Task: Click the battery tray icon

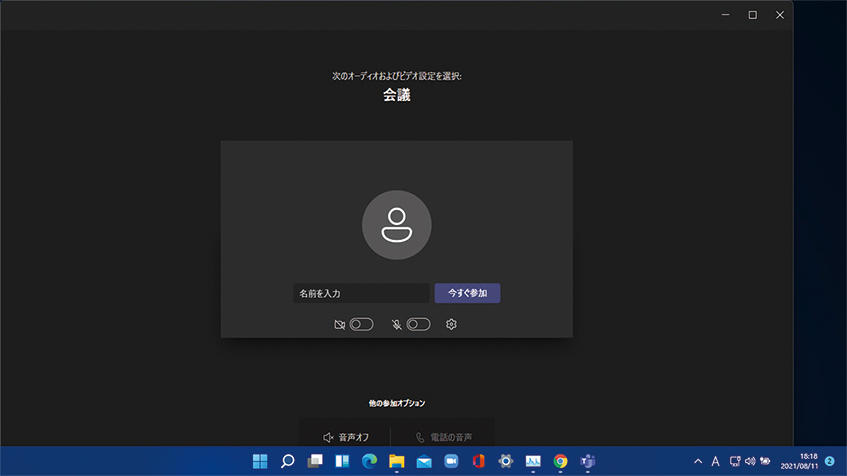Action: pos(765,461)
